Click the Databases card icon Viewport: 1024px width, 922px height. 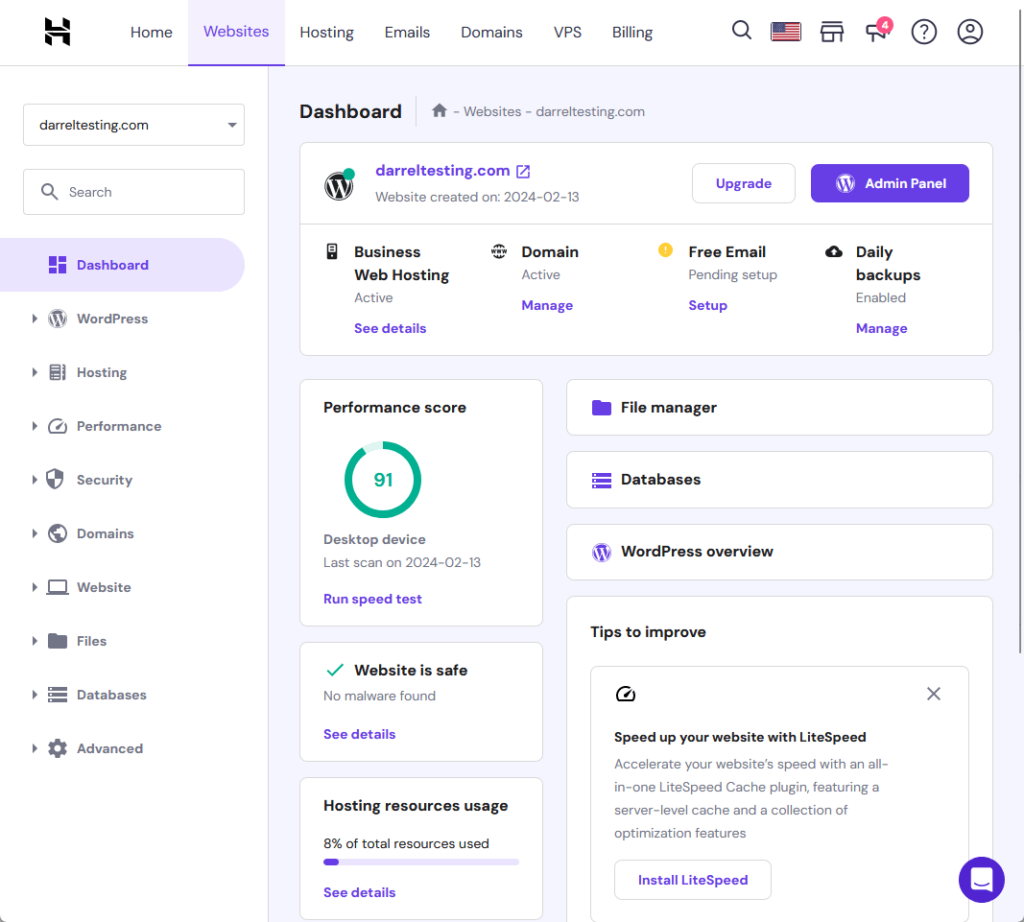(x=601, y=480)
